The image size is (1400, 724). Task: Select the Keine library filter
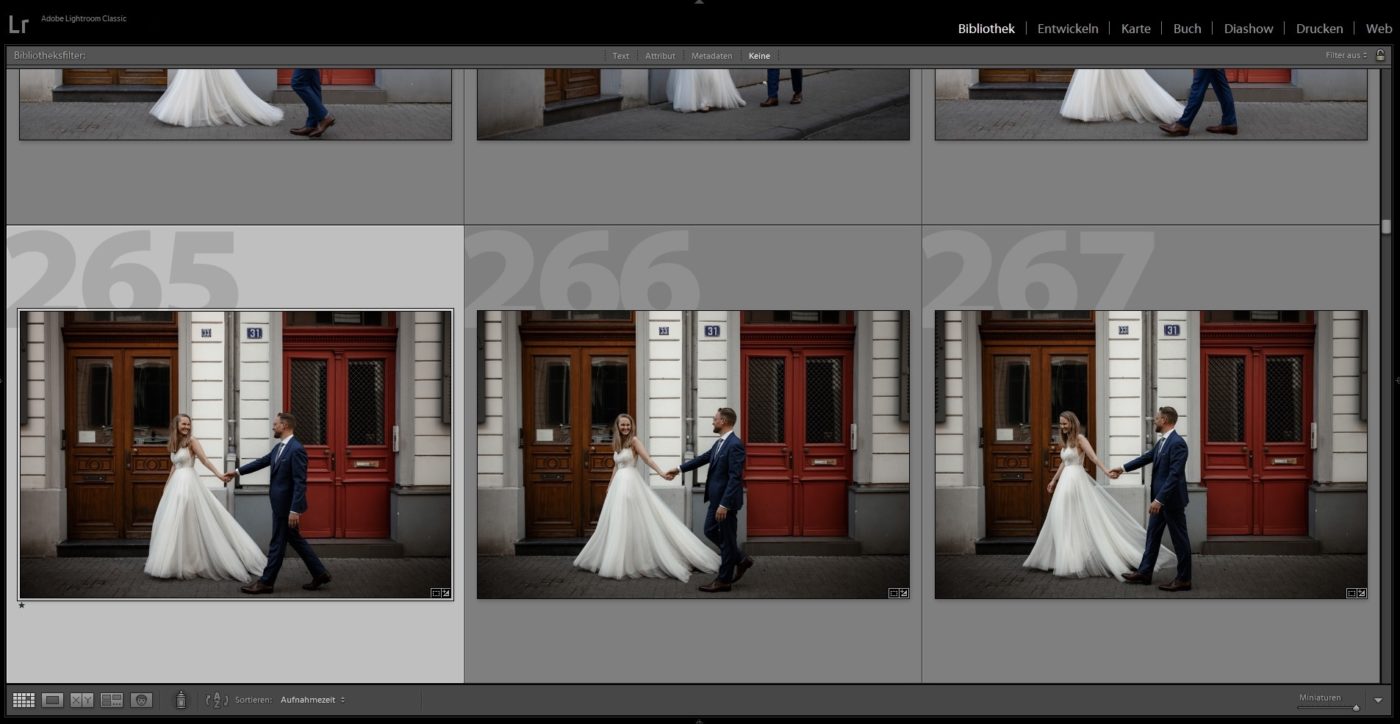pyautogui.click(x=760, y=56)
